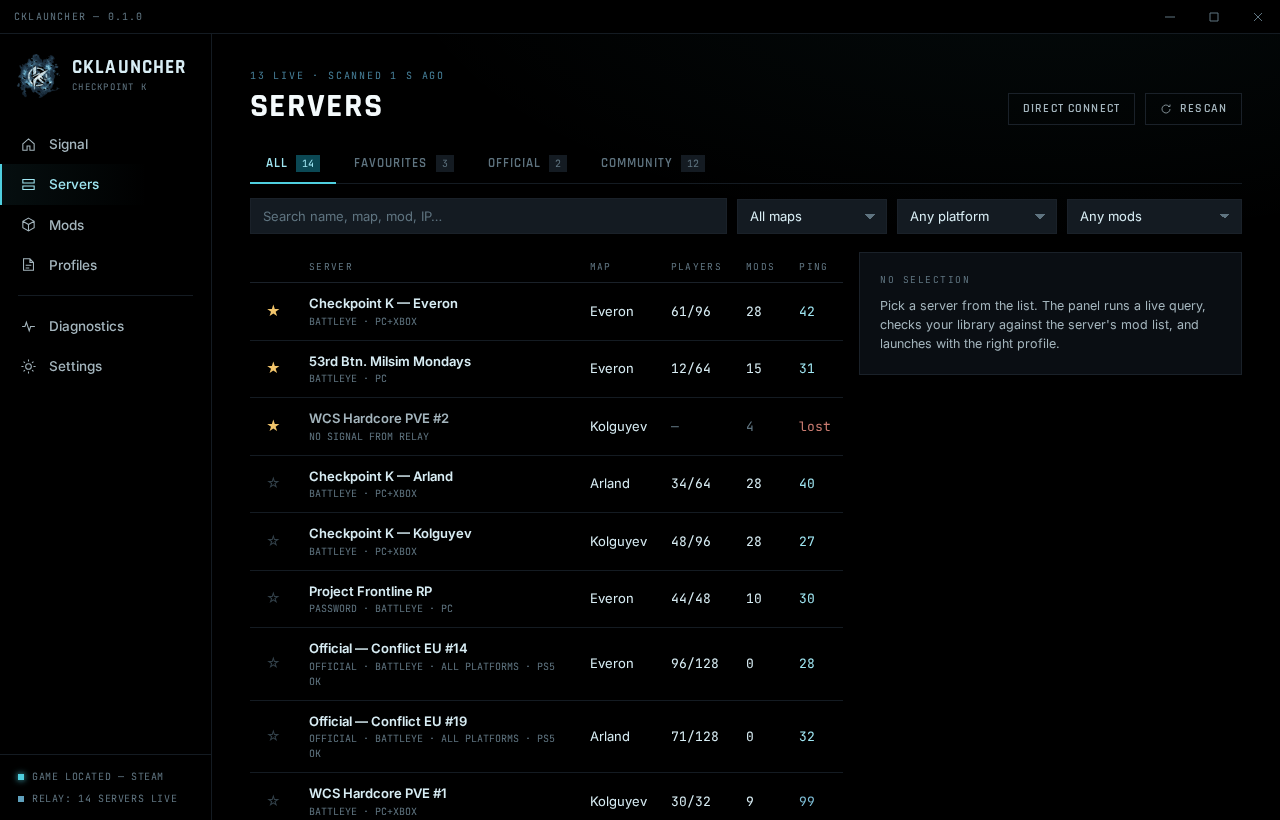This screenshot has height=820, width=1280.
Task: Select server Checkpoint K — Everon
Action: click(x=546, y=311)
